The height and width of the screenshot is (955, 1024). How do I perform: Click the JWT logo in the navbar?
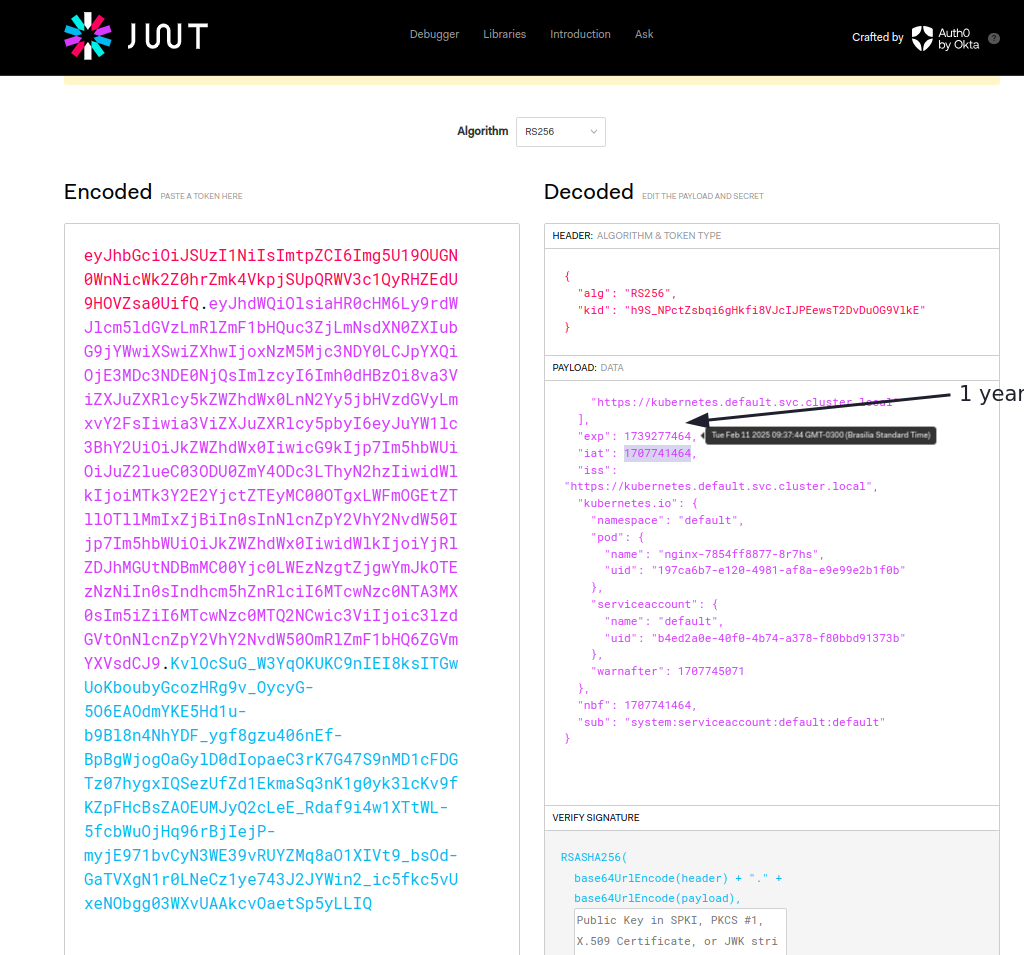point(135,37)
